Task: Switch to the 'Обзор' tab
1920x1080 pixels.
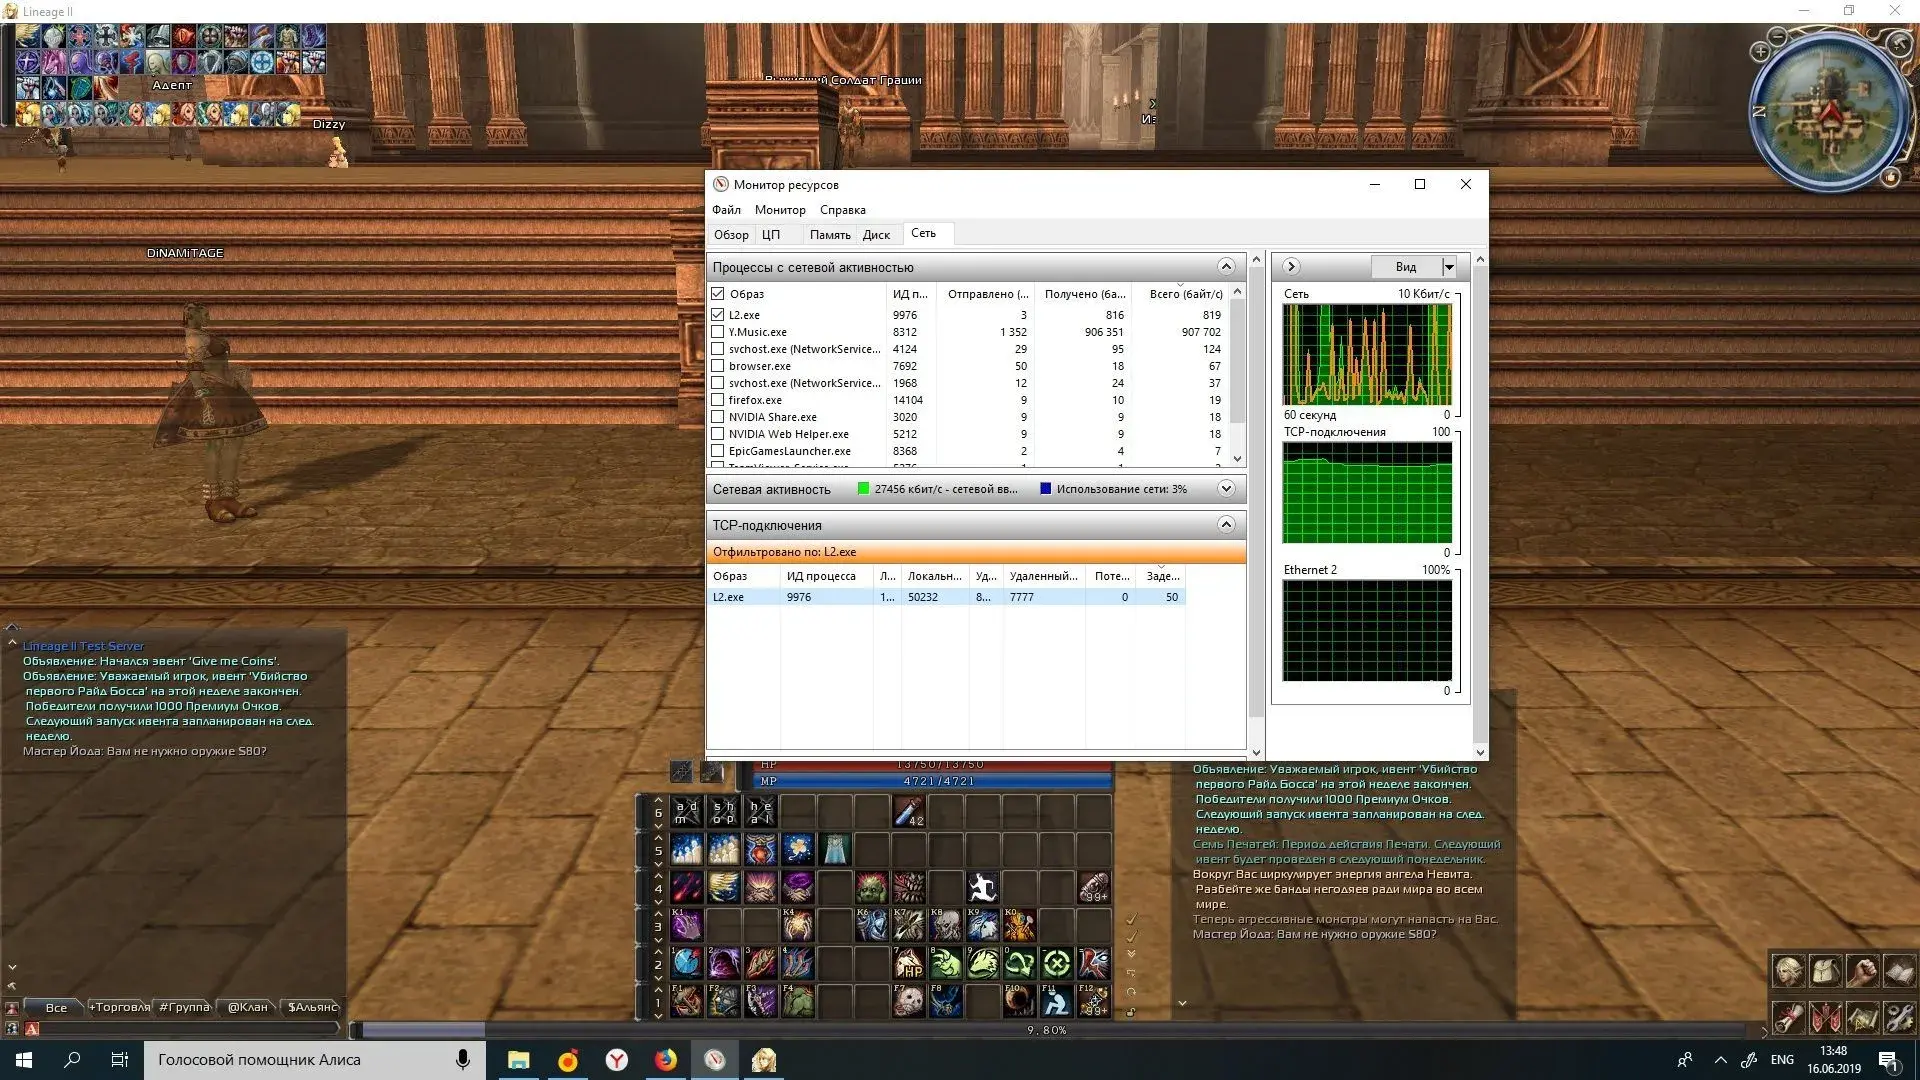Action: [731, 235]
